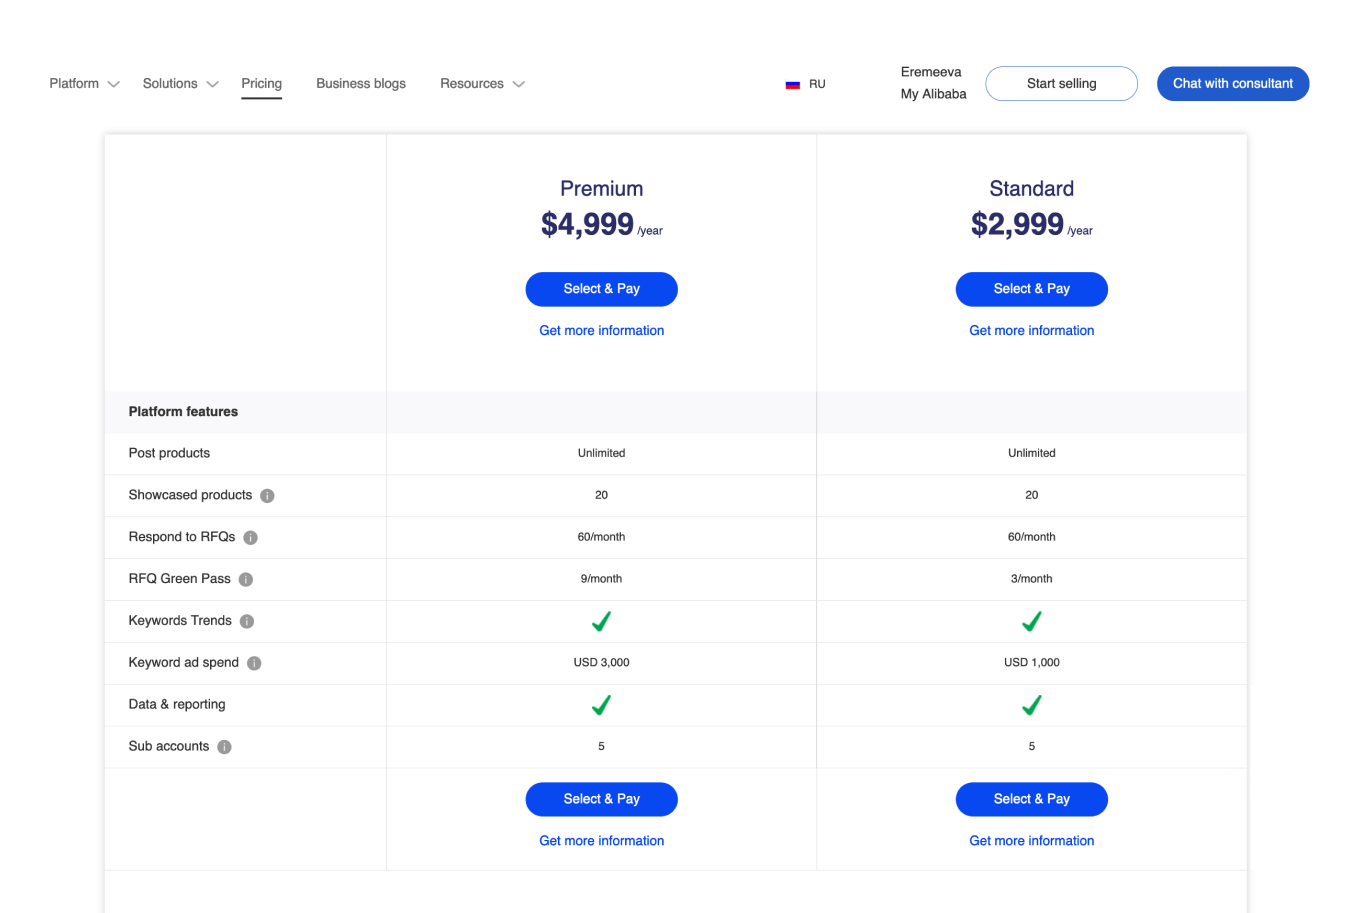Click top Select & Pay for Standard
This screenshot has width=1360, height=913.
point(1032,289)
